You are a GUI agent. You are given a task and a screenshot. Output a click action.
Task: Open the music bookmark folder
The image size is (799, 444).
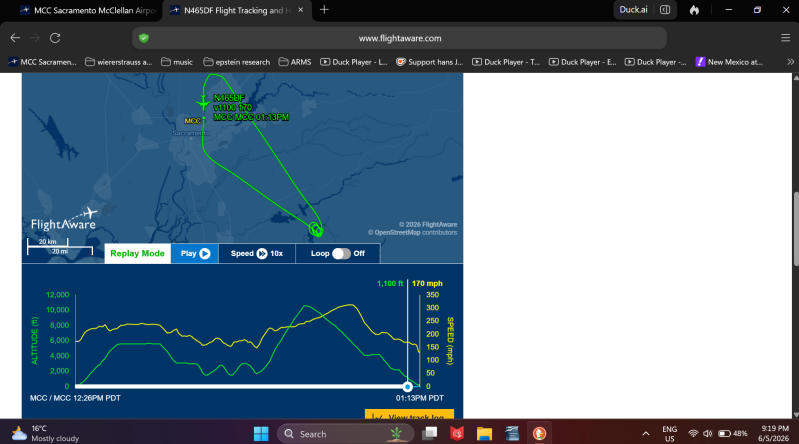[x=177, y=62]
